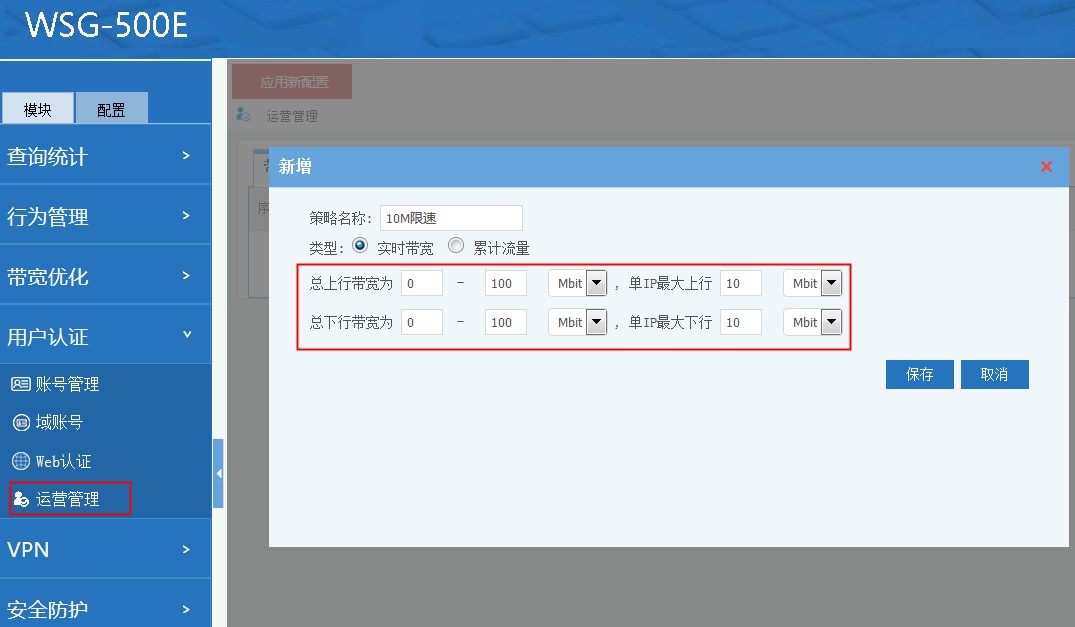The width and height of the screenshot is (1075, 627).
Task: Open the per-IP max downstream unit dropdown
Action: coord(831,323)
